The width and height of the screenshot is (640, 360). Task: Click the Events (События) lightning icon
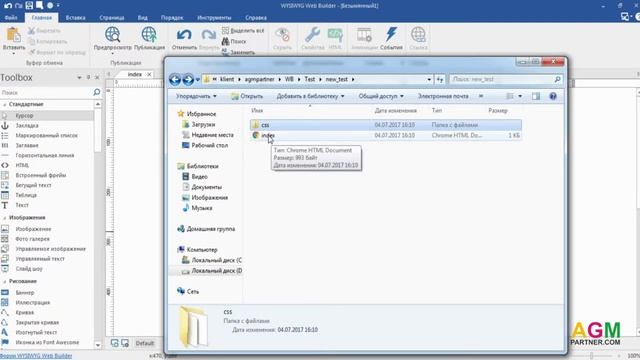pos(391,35)
